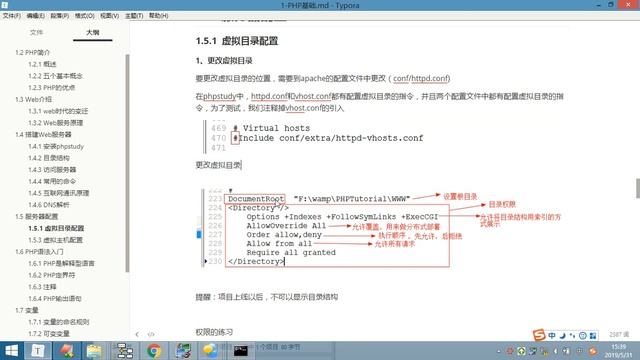Go to outline item 1.3.1 web时代的变迁
The width and height of the screenshot is (640, 360).
[x=58, y=111]
